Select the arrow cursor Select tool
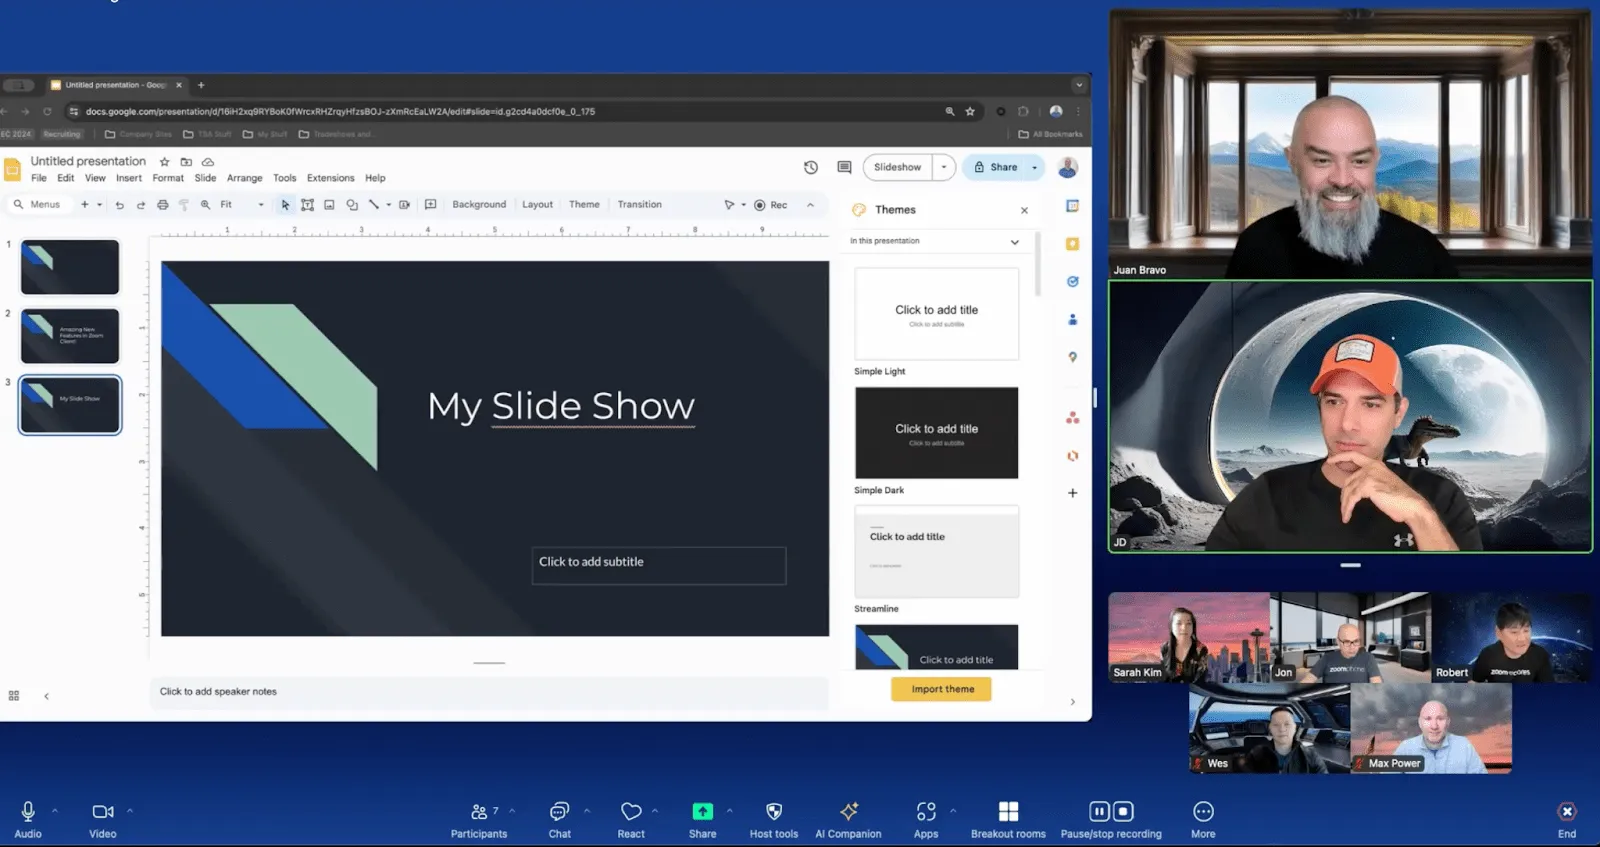 coord(285,205)
